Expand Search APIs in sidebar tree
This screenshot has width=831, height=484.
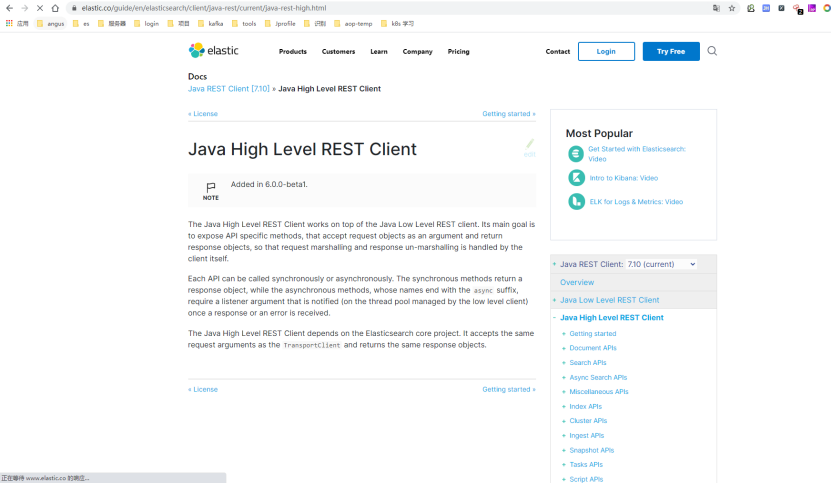pyautogui.click(x=564, y=363)
